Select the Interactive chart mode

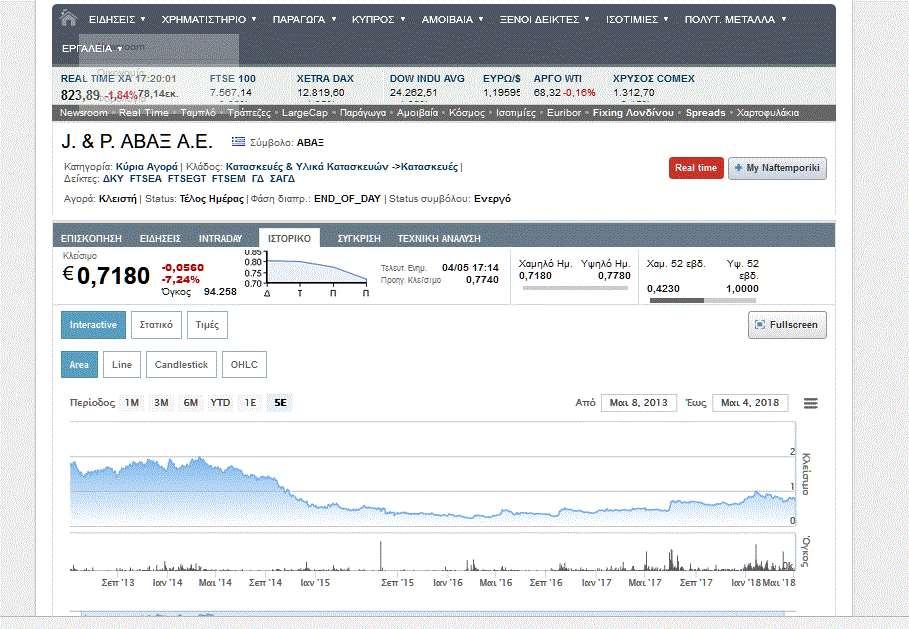click(93, 325)
